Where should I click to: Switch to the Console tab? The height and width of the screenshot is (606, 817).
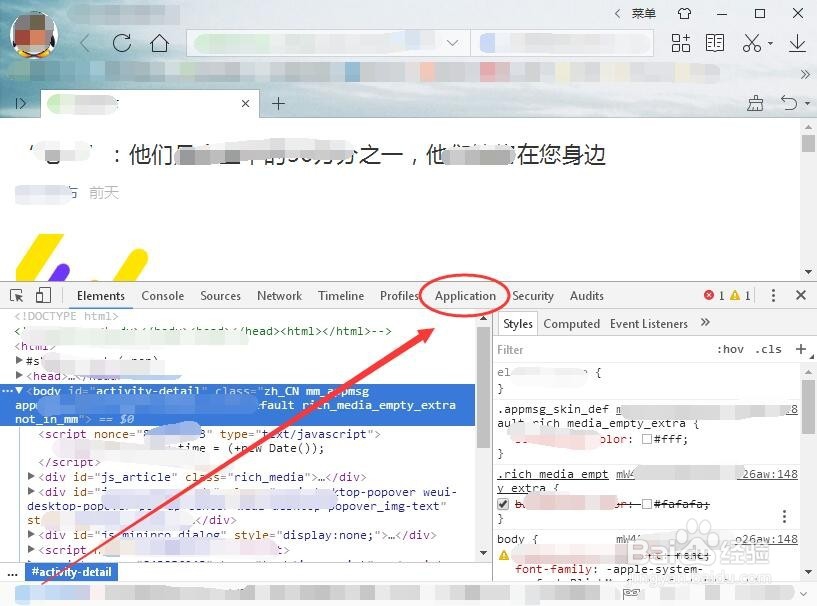[x=163, y=296]
